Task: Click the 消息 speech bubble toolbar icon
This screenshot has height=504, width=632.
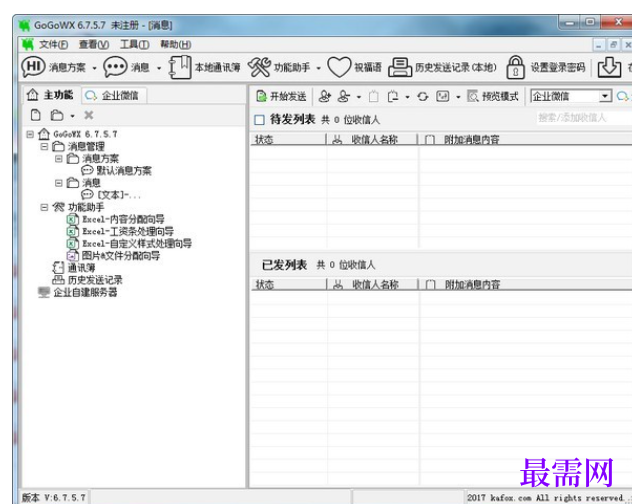Action: (x=115, y=67)
